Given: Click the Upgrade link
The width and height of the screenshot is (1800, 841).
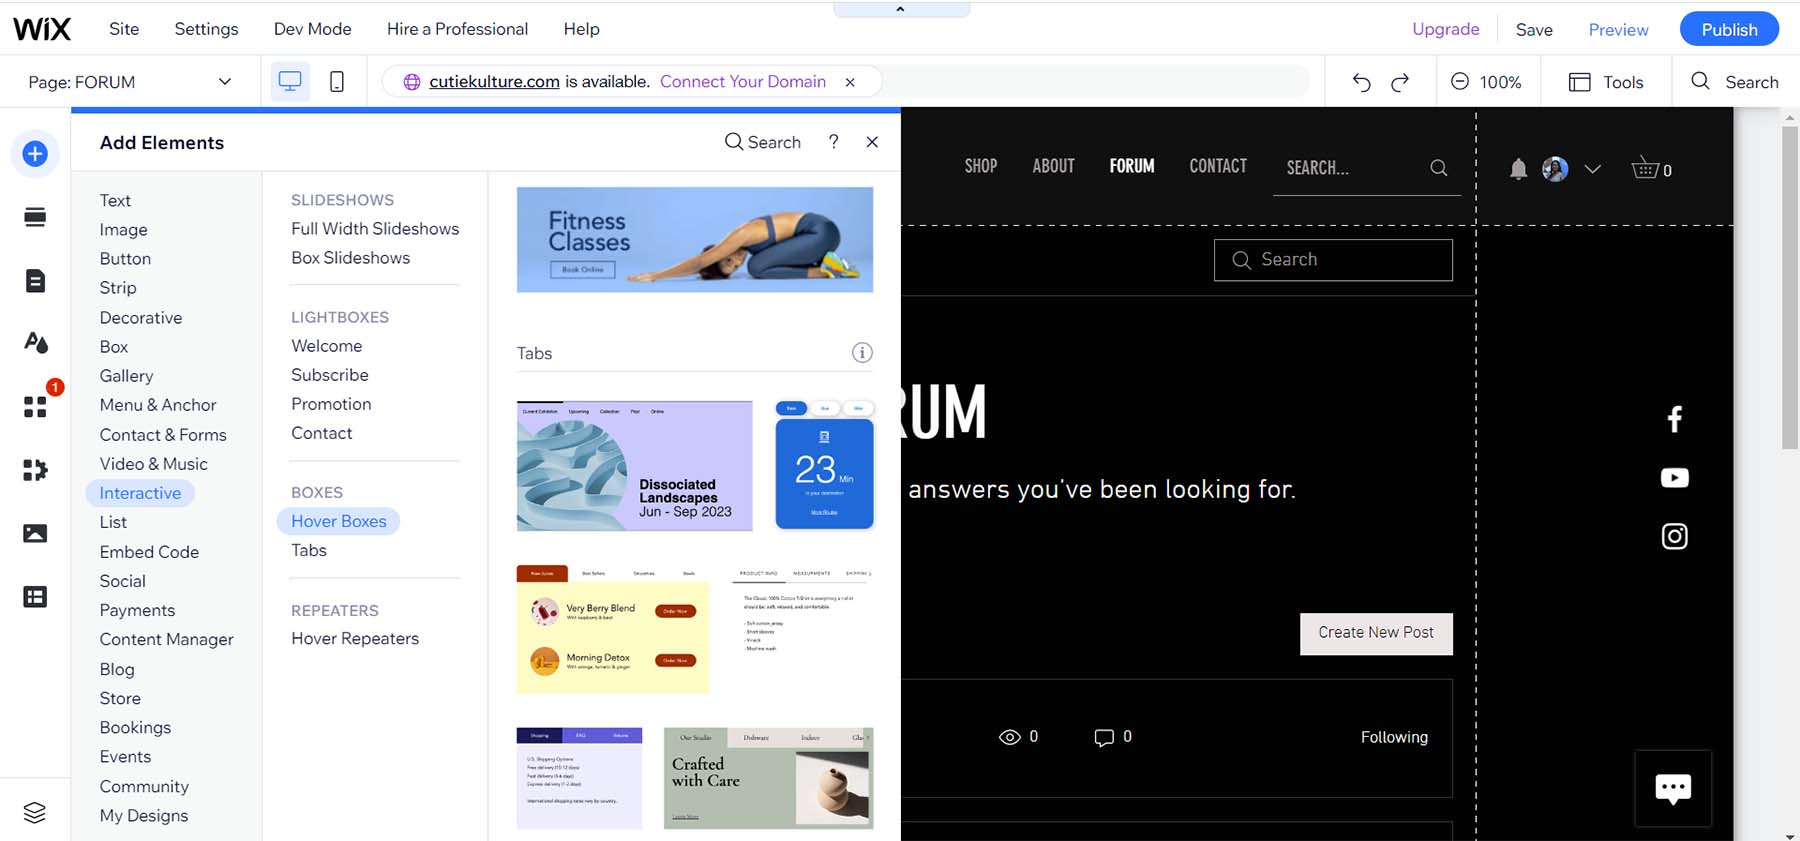Looking at the screenshot, I should click(1445, 29).
